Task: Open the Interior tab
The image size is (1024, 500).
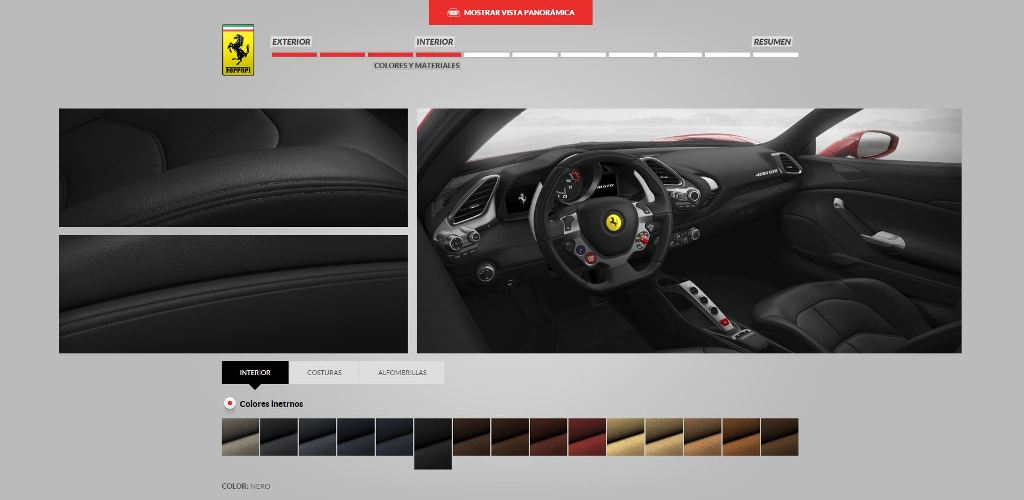Action: click(255, 373)
